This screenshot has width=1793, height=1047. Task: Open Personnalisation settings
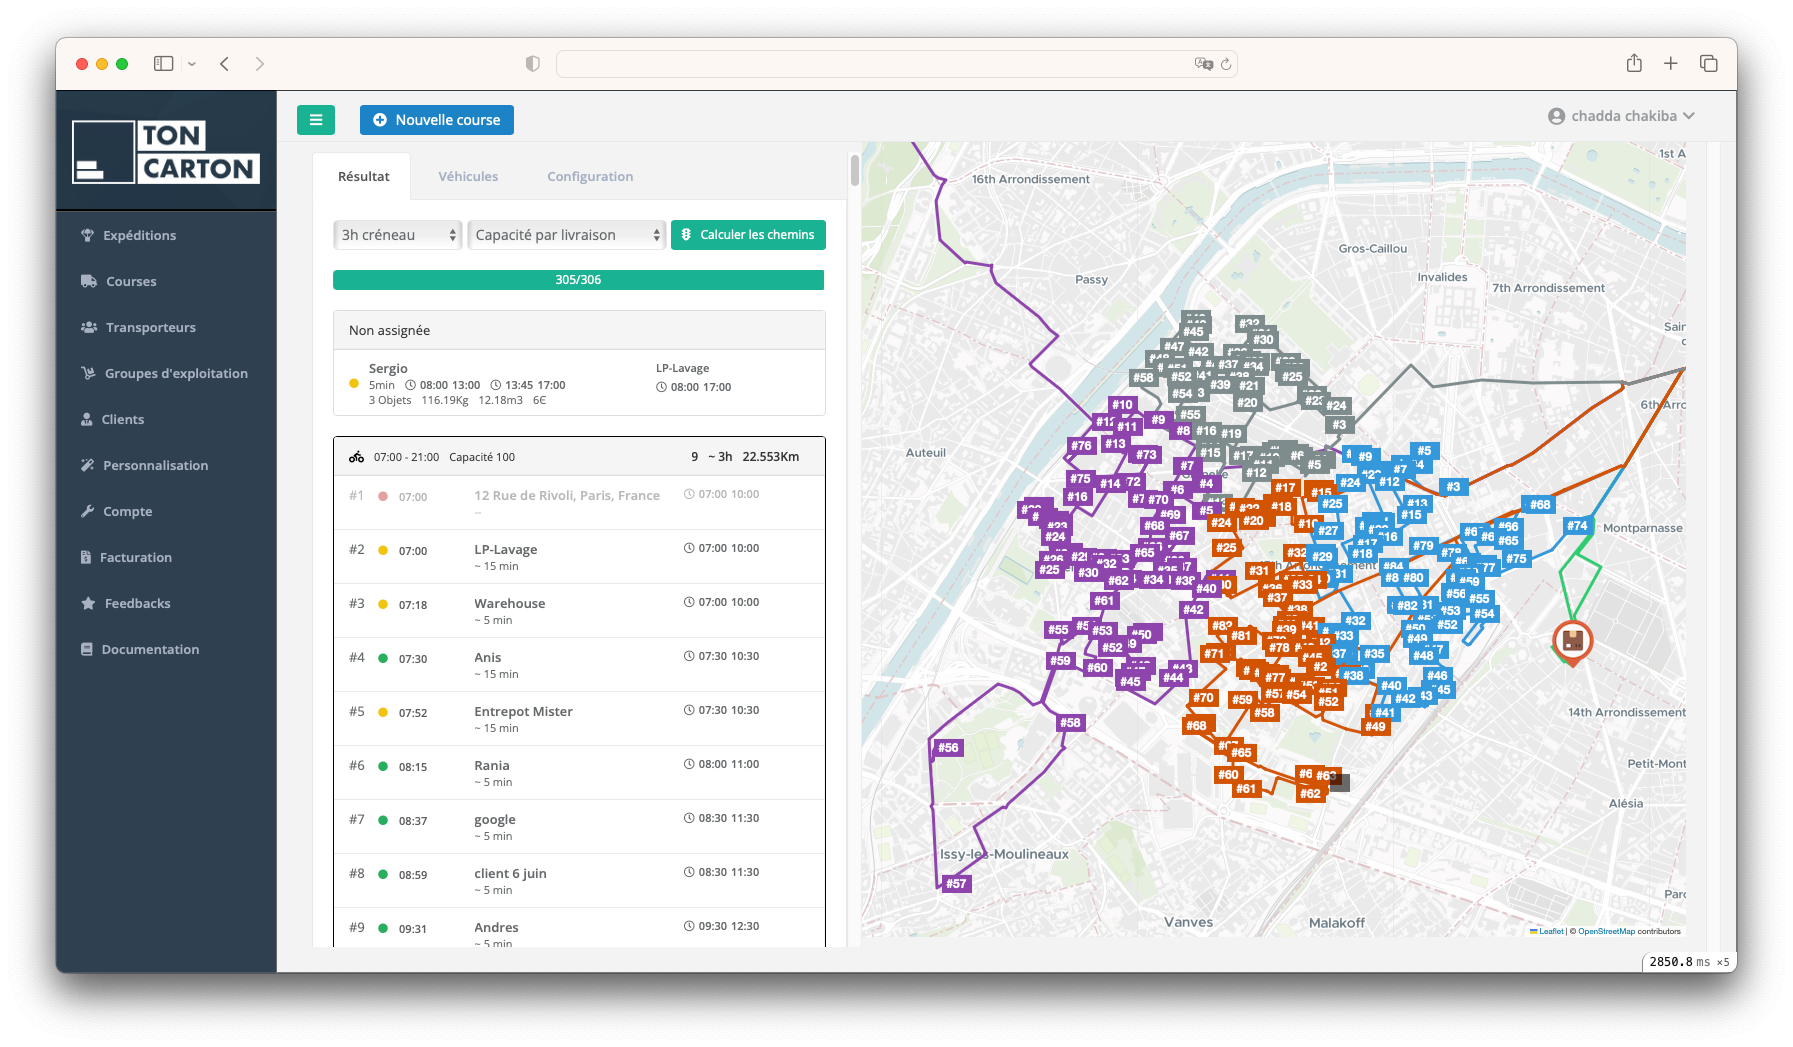(155, 465)
